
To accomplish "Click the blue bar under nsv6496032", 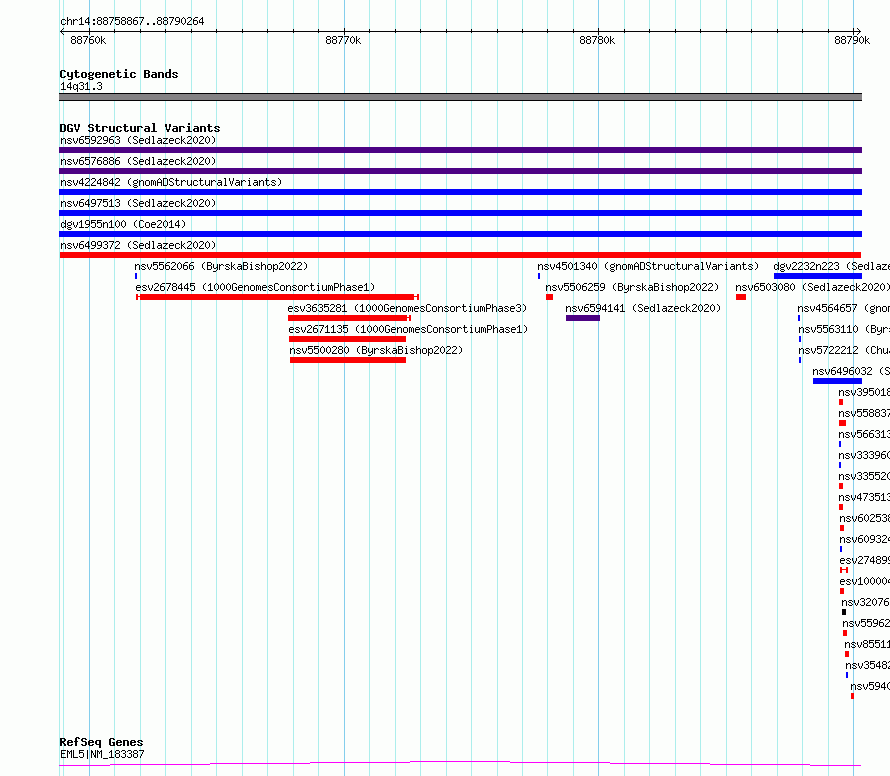I will tap(837, 381).
